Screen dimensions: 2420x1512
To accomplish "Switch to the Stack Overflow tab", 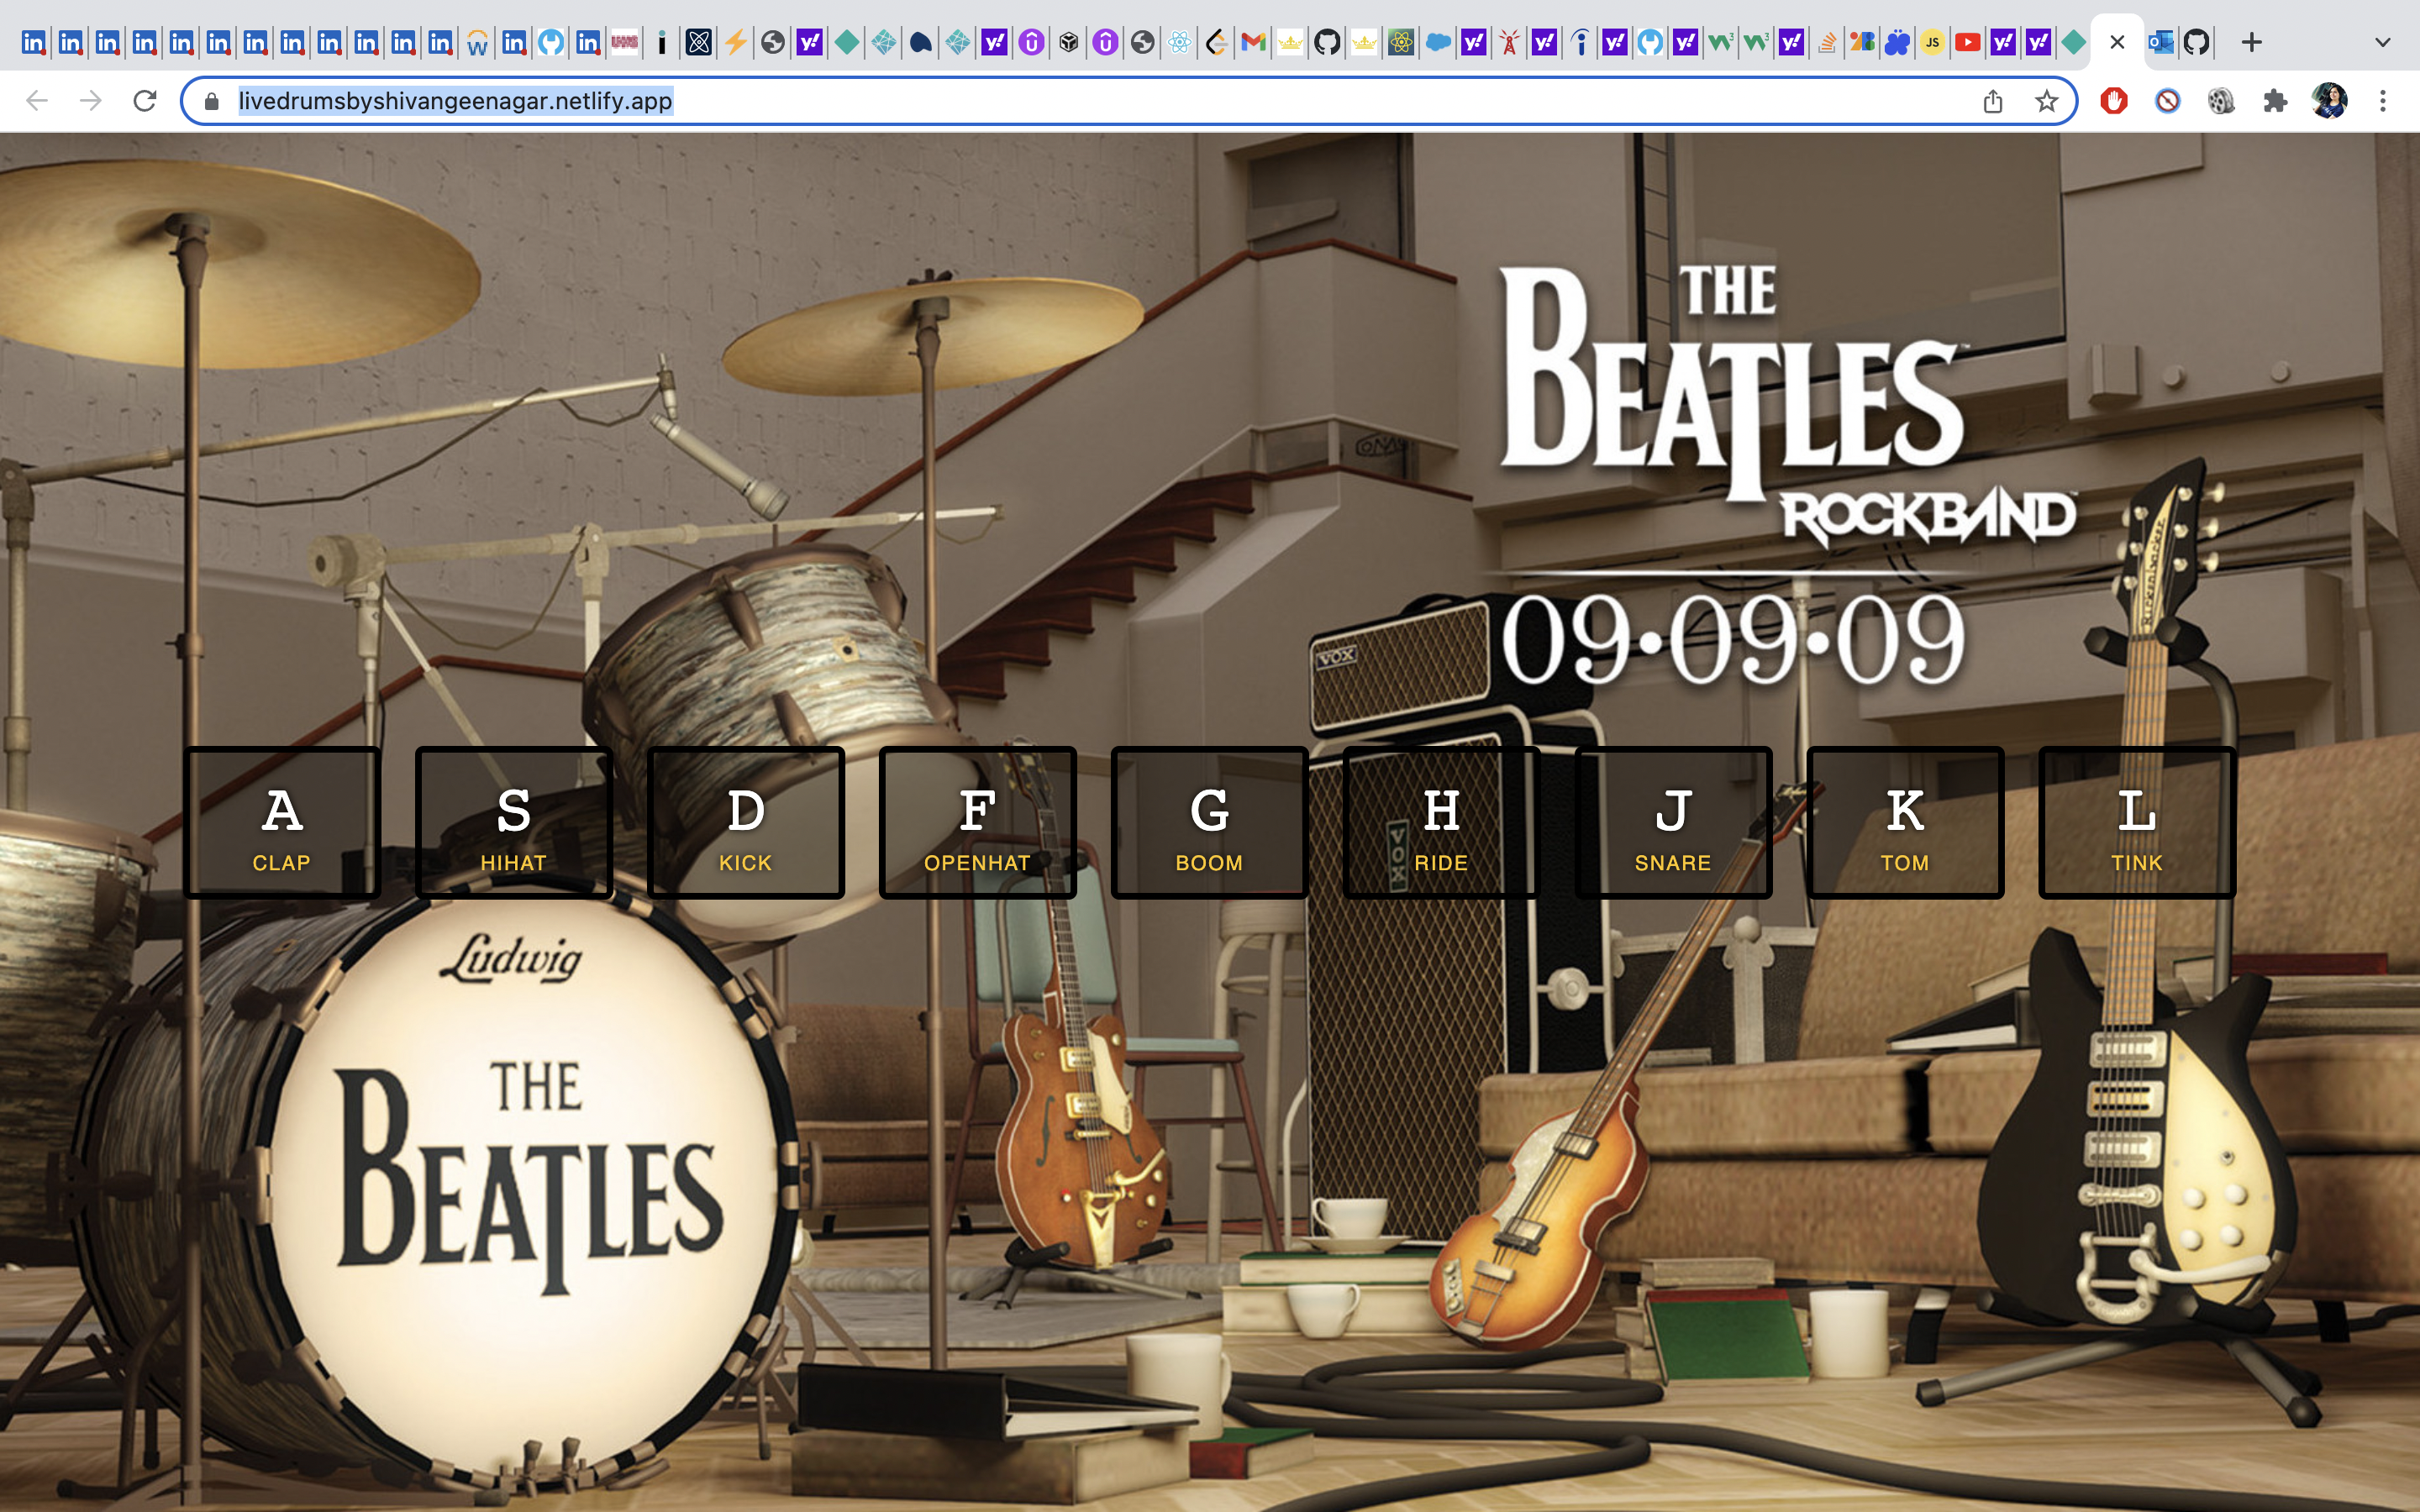I will [x=1827, y=42].
